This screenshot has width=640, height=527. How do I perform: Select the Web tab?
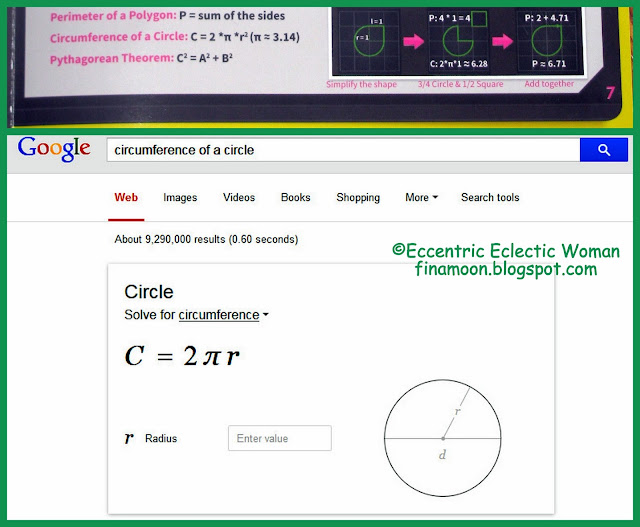coord(126,198)
